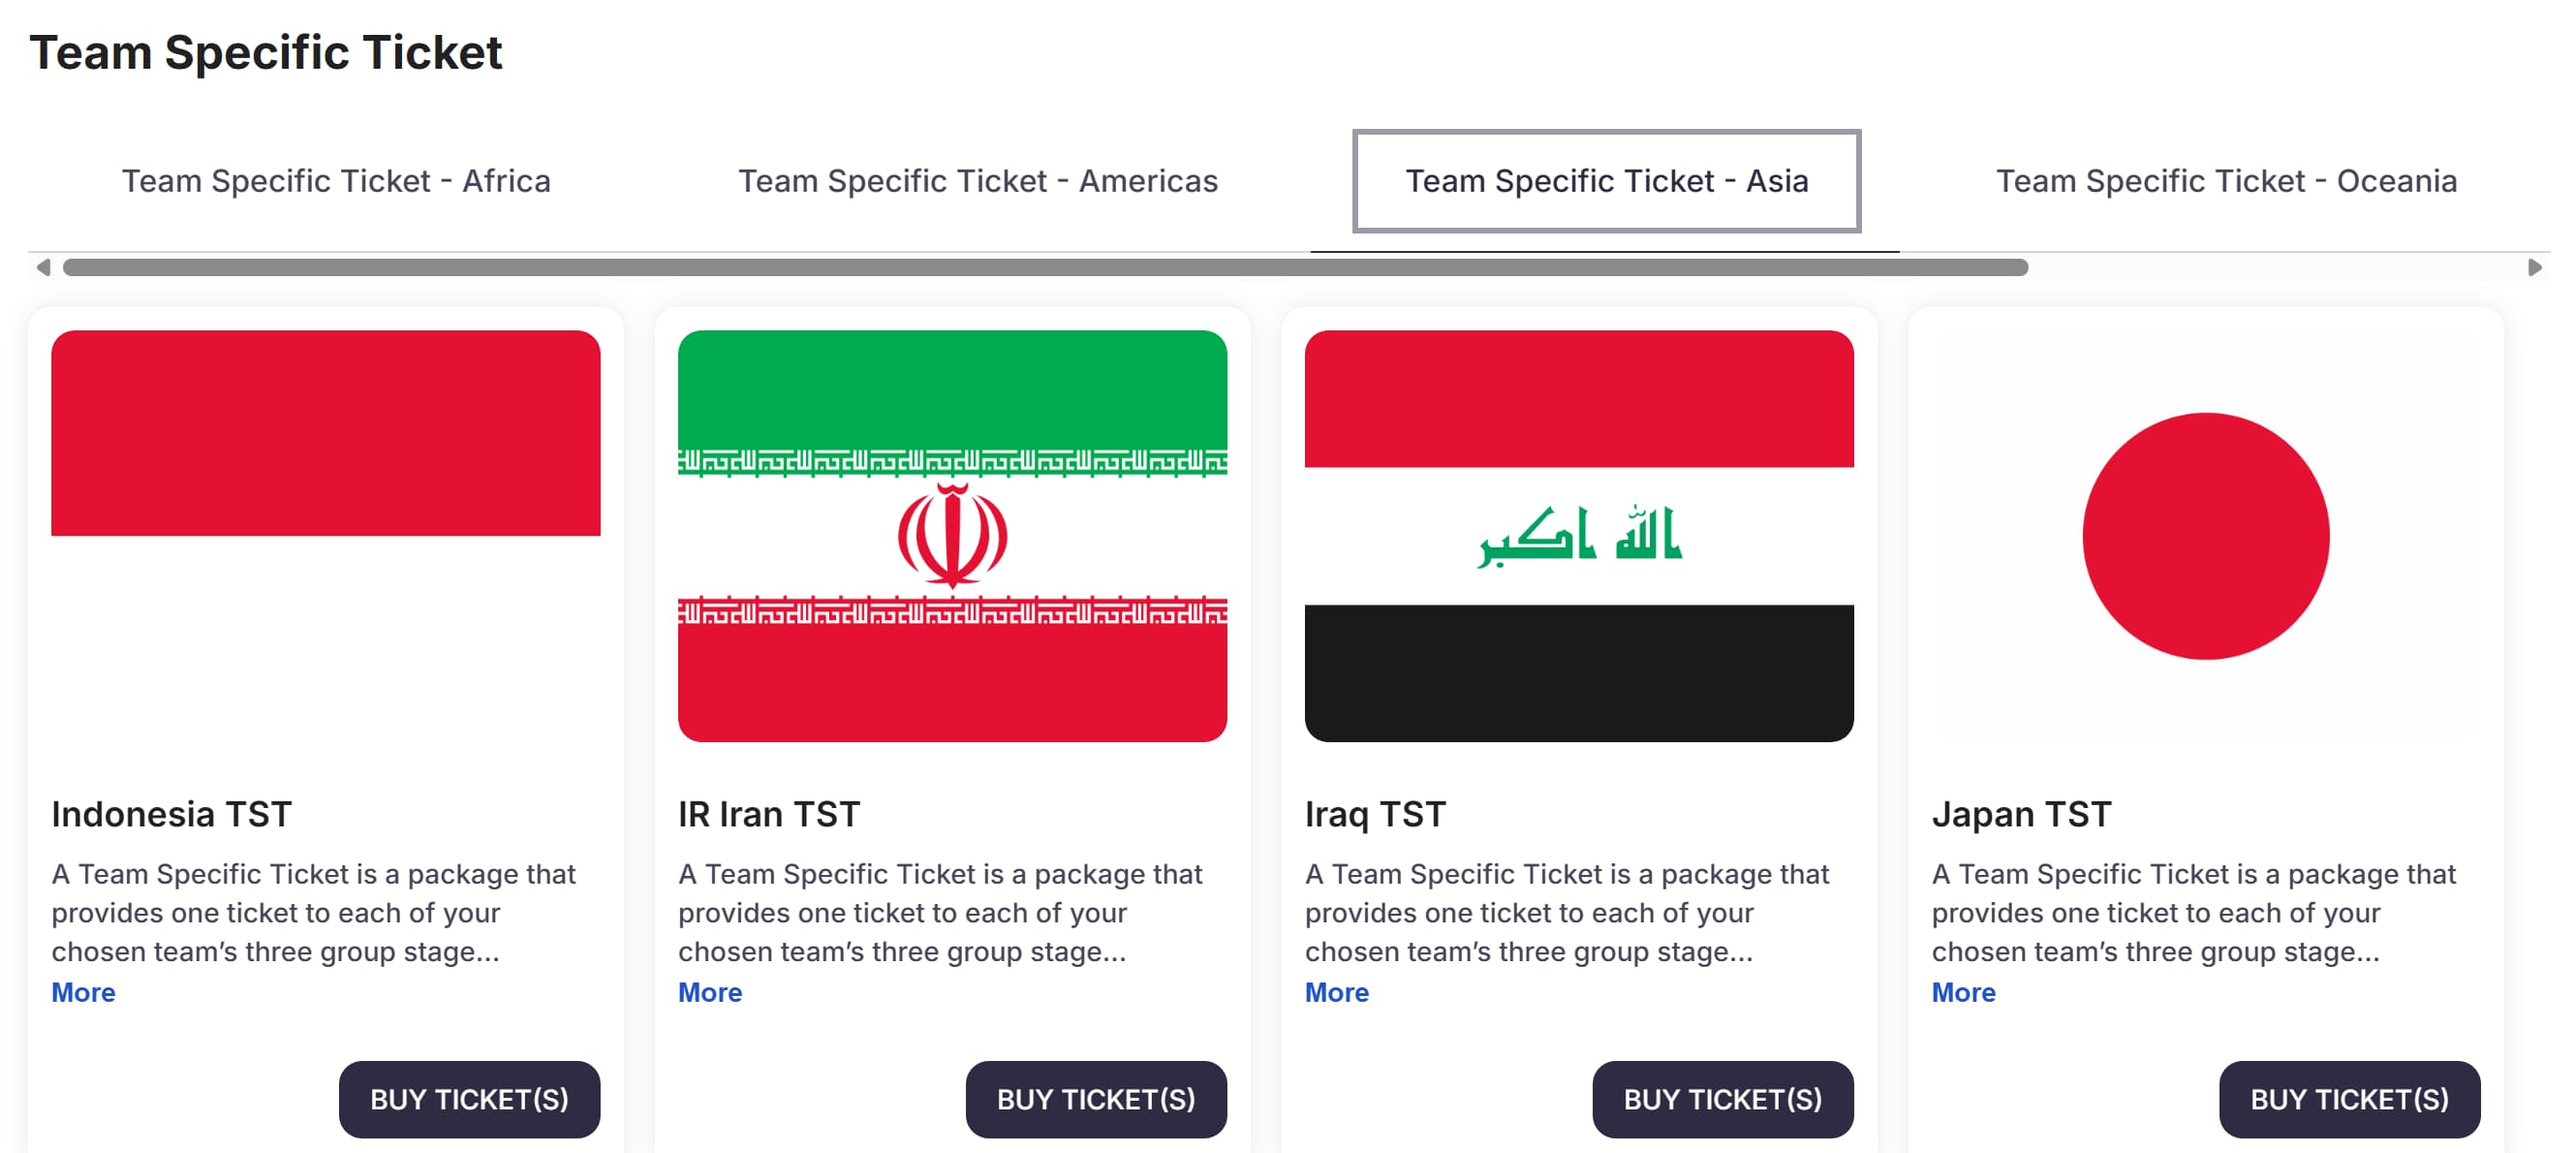Click Buy Ticket(s) on the Japan card

click(2349, 1099)
